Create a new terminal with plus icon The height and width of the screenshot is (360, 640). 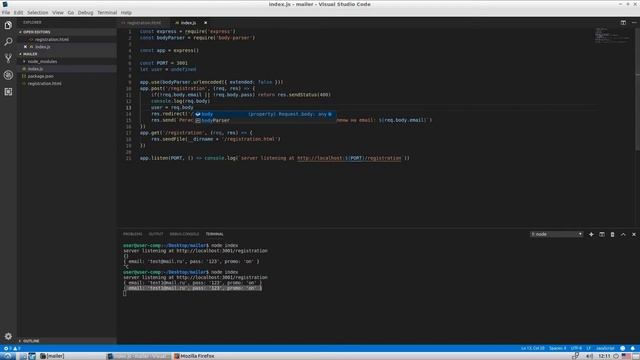[x=591, y=234]
